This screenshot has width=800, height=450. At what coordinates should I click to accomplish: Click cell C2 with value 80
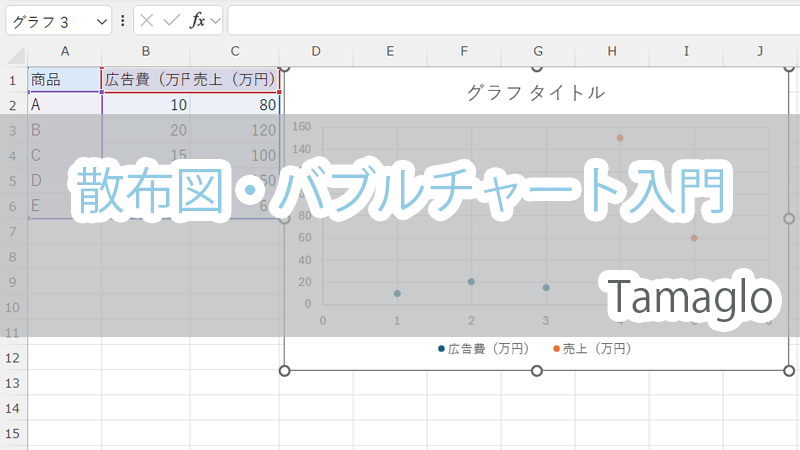[x=235, y=104]
